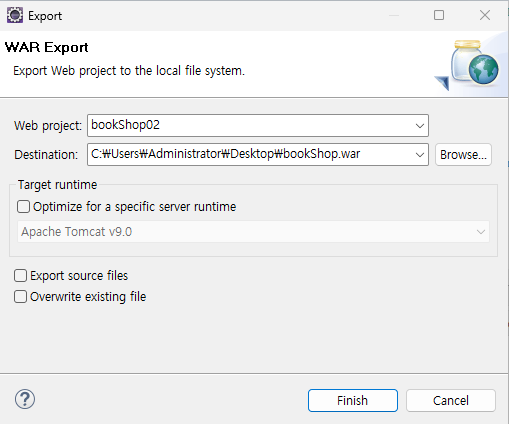The height and width of the screenshot is (424, 509).
Task: Click the 'Web project:' label
Action: pos(48,126)
